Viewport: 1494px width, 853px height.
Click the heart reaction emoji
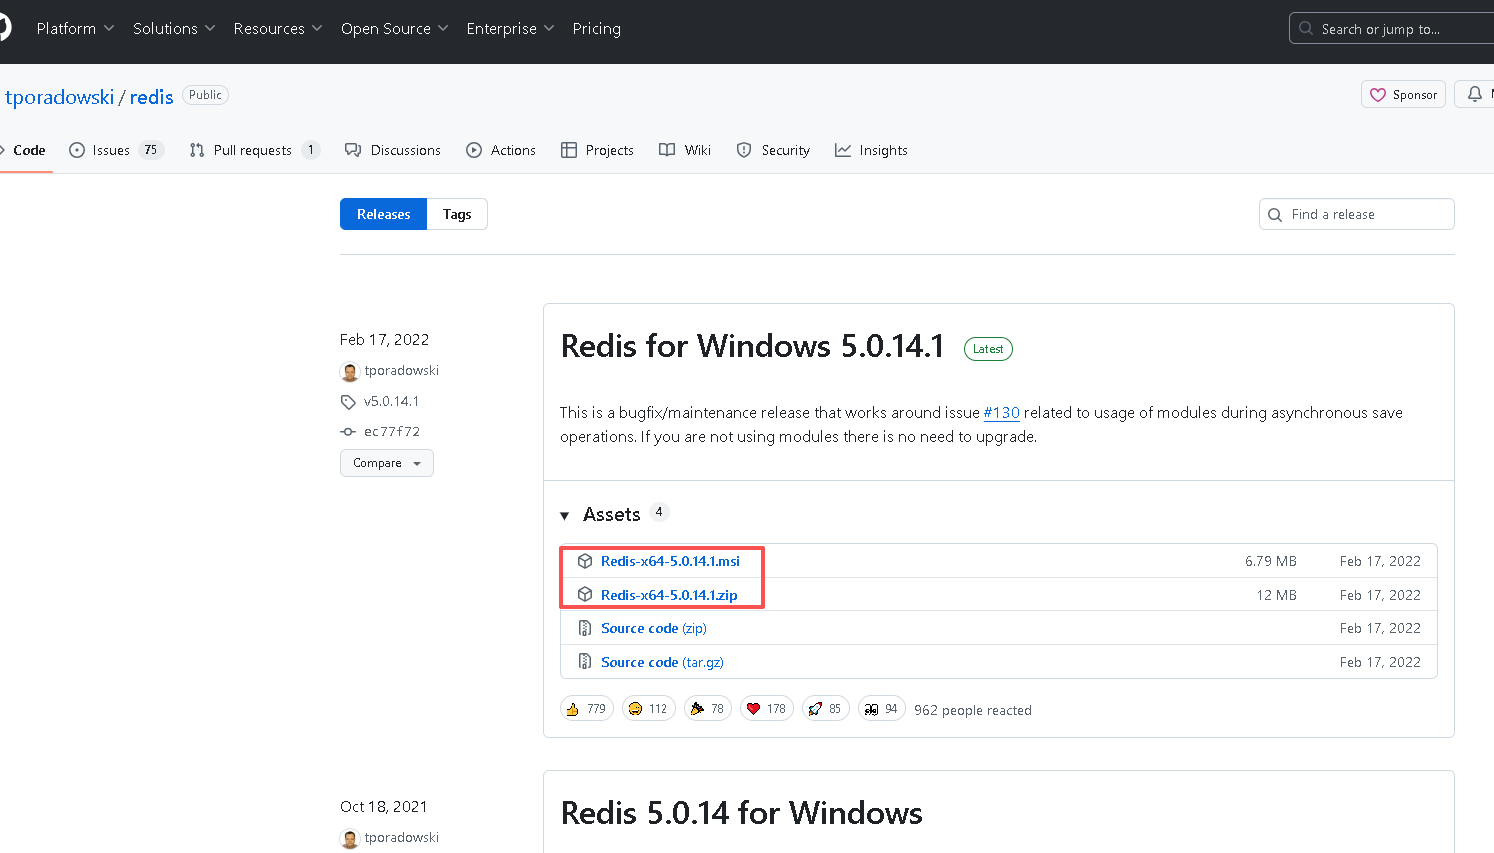[x=754, y=709]
